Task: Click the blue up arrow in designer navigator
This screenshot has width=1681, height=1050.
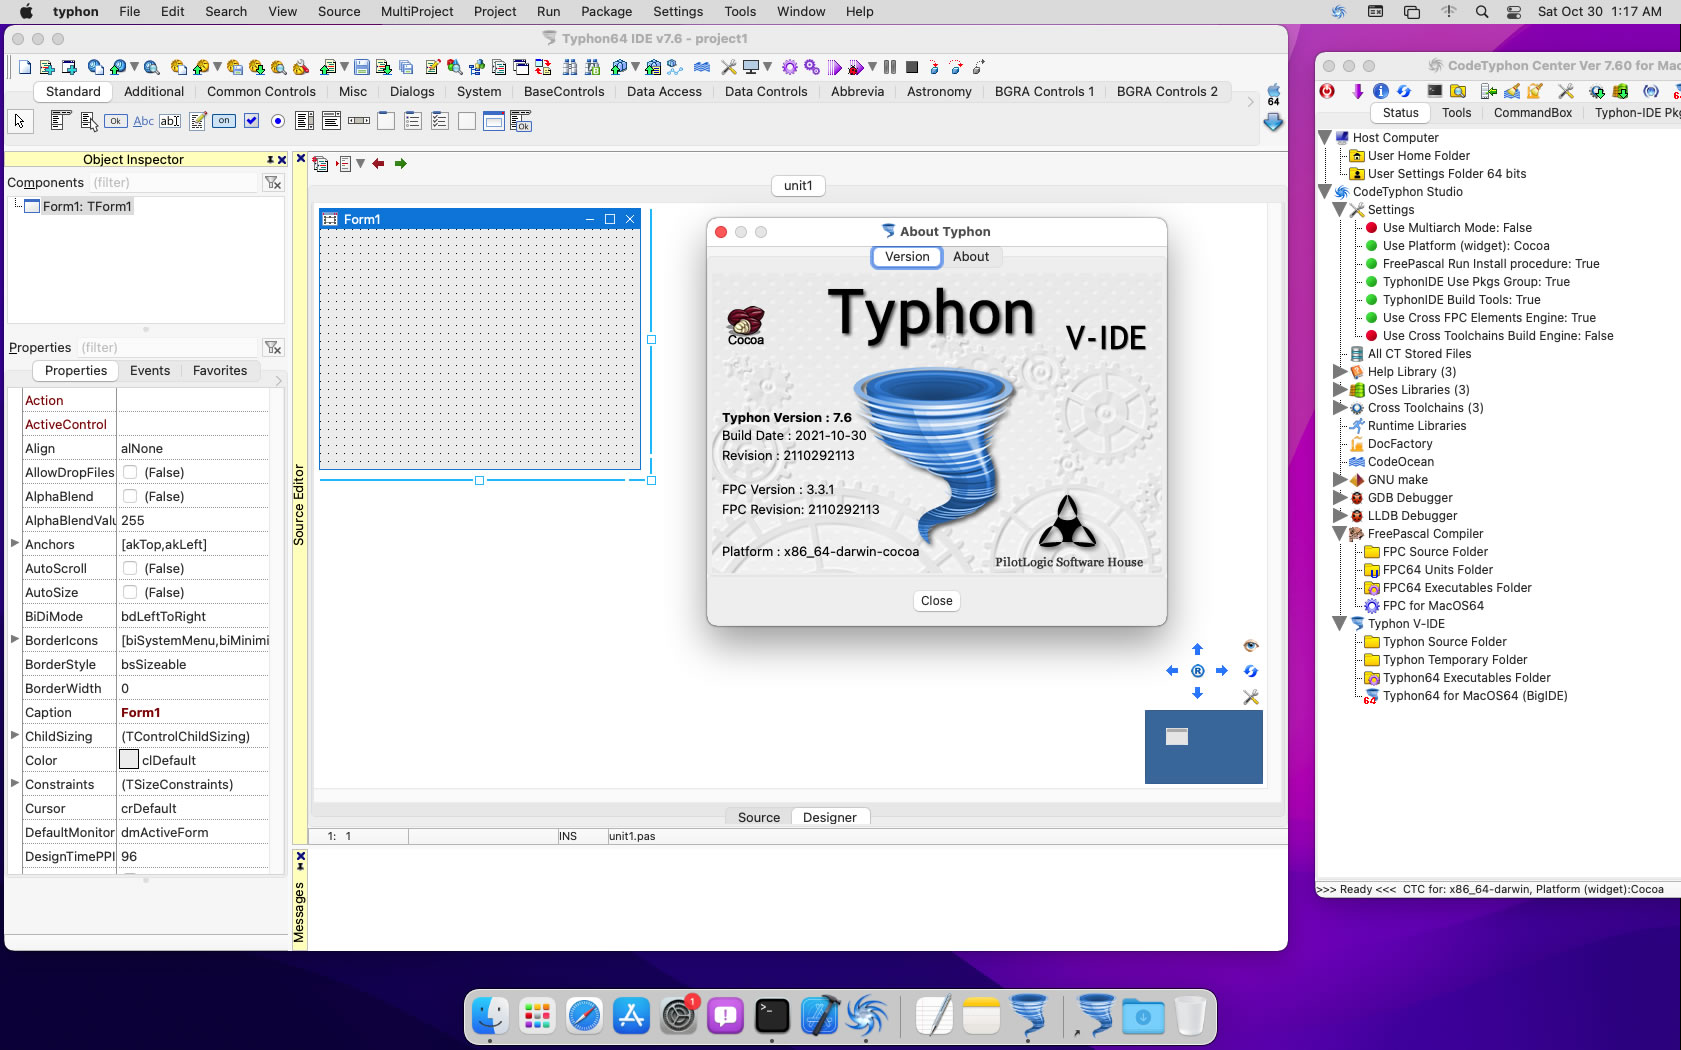Action: (1197, 649)
